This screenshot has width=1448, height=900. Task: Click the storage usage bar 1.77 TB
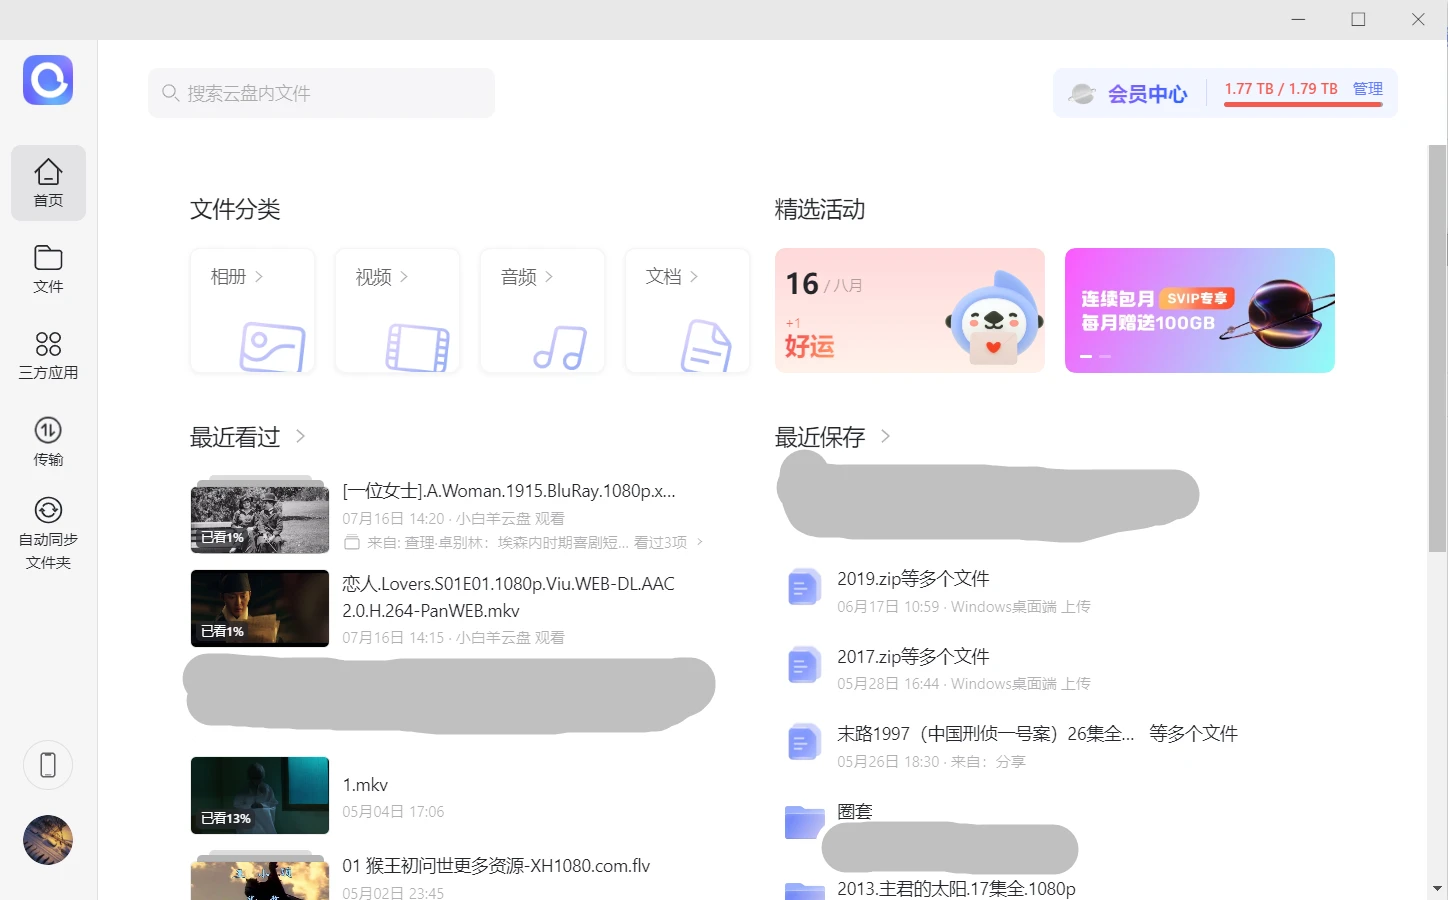(1281, 90)
